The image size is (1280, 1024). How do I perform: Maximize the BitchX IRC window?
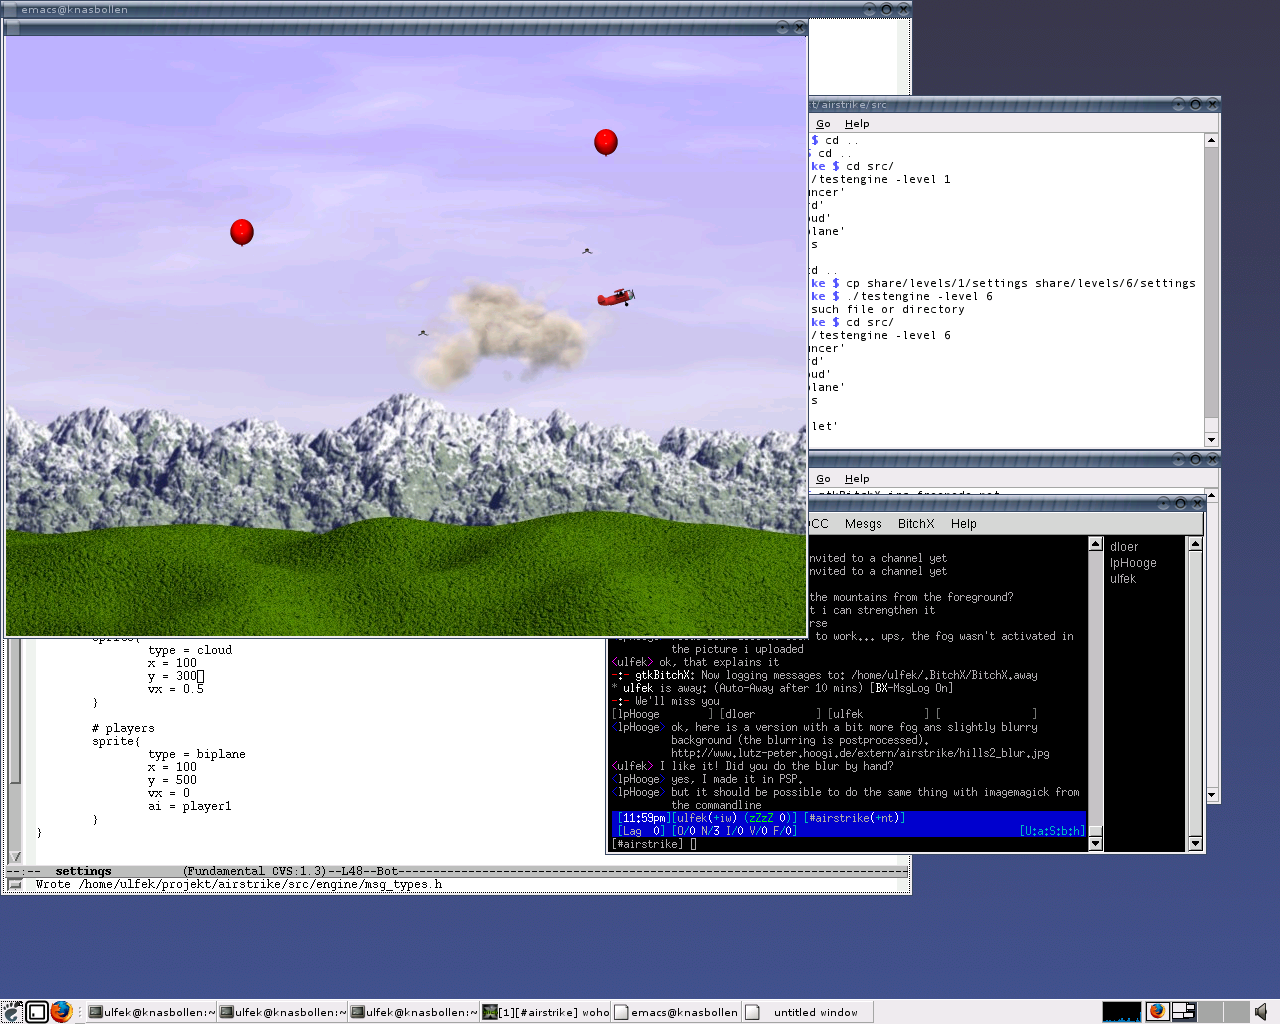tap(1180, 503)
